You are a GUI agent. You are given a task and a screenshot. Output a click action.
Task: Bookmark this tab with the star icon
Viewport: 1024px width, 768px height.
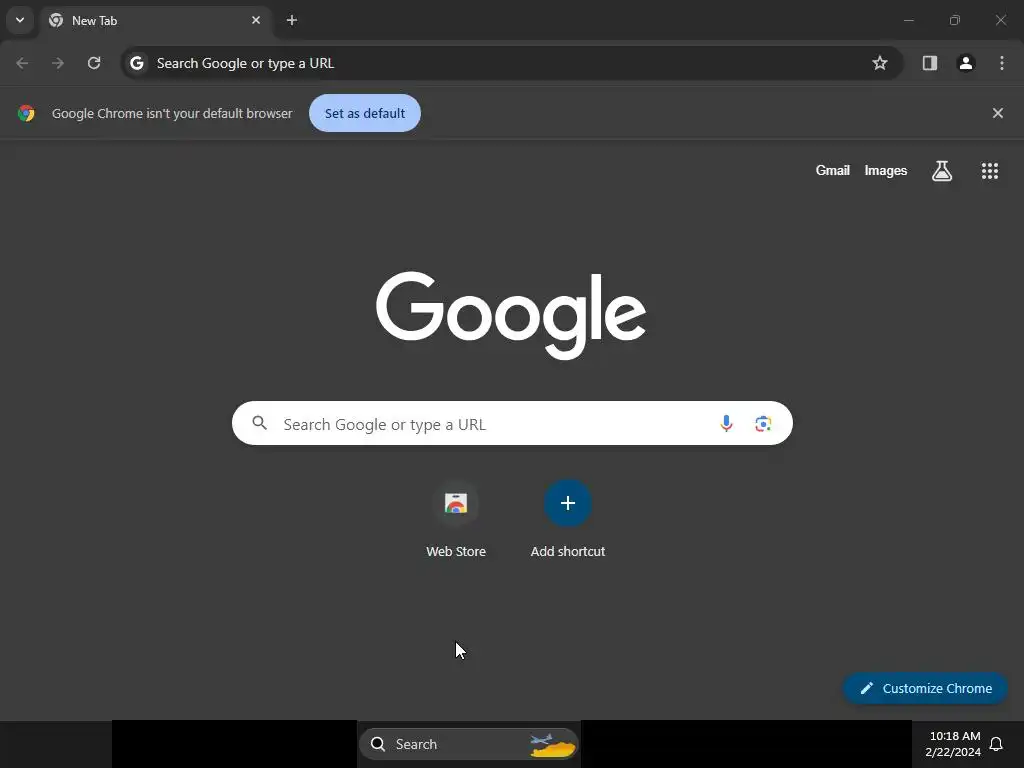880,63
